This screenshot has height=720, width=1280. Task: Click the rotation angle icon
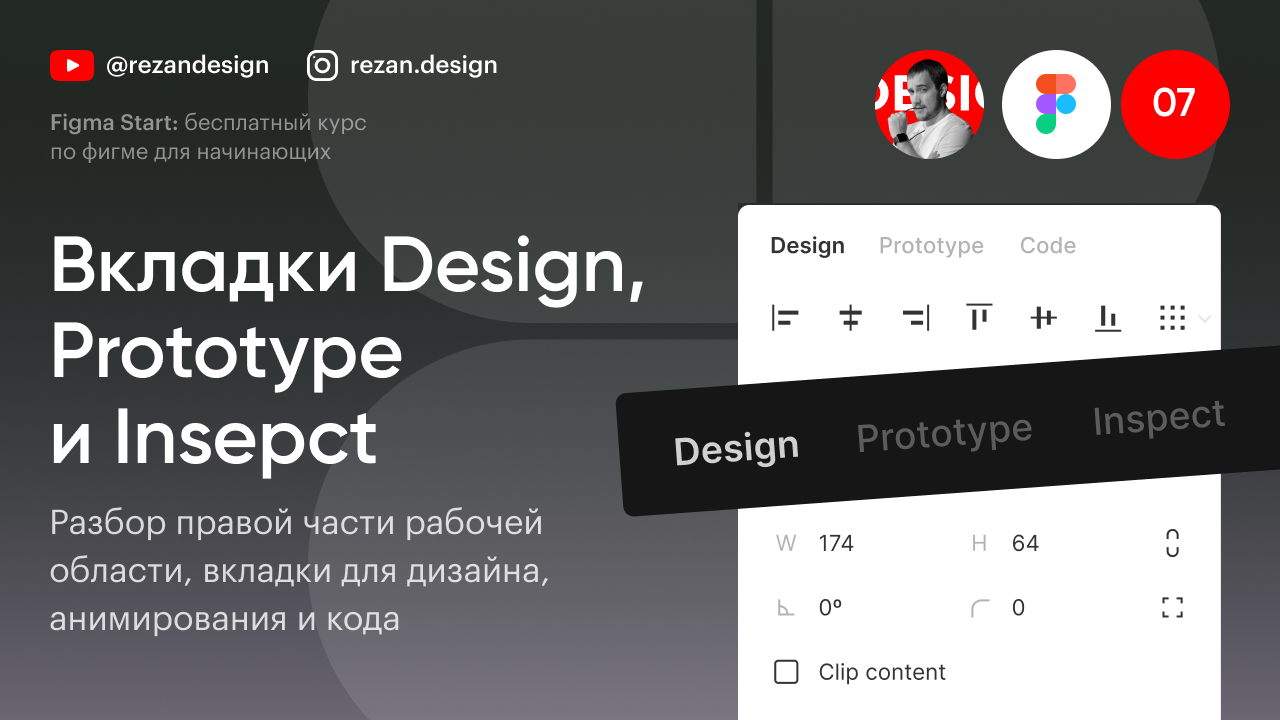pos(786,608)
